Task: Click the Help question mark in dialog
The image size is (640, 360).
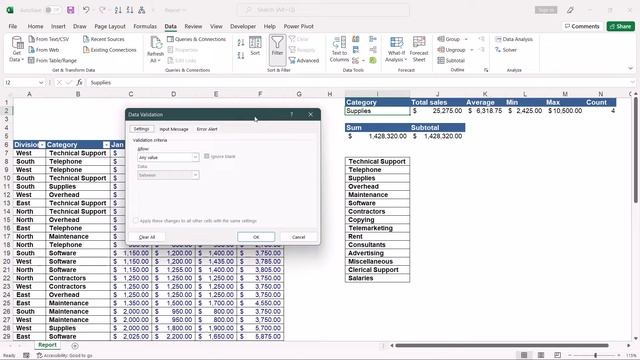Action: [x=291, y=115]
